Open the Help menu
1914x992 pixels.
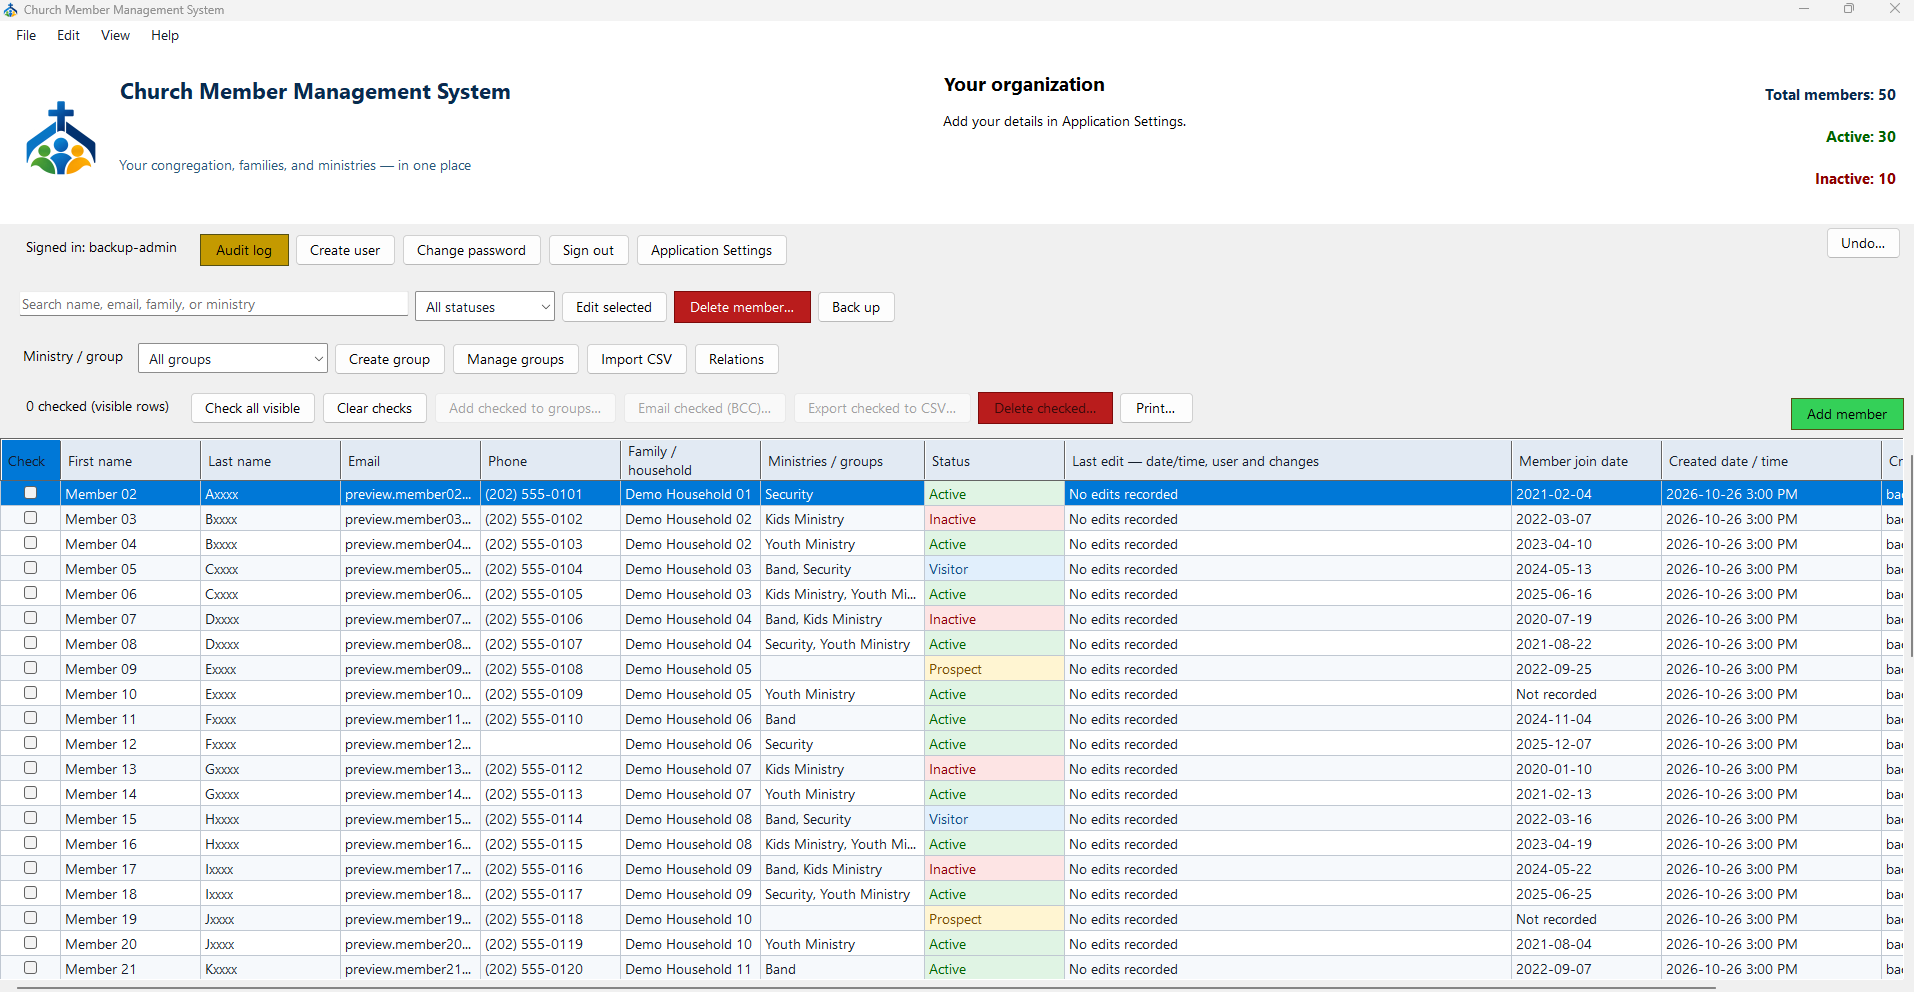tap(165, 35)
